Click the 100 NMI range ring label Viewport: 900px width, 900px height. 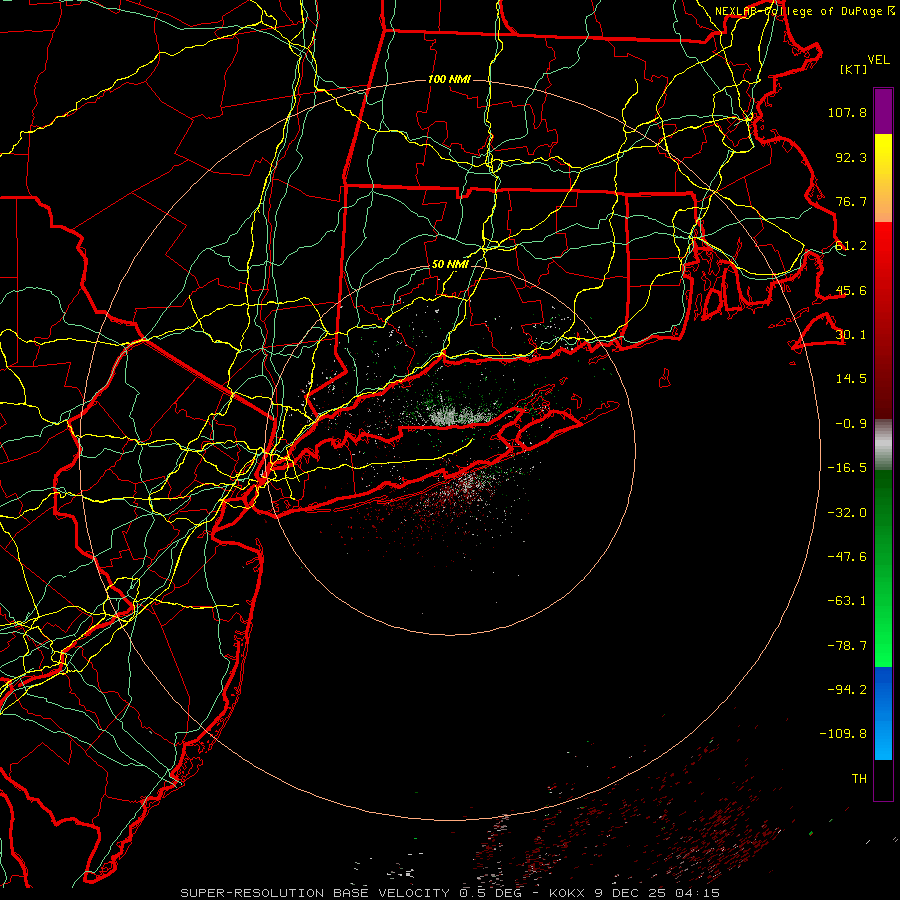[x=449, y=79]
